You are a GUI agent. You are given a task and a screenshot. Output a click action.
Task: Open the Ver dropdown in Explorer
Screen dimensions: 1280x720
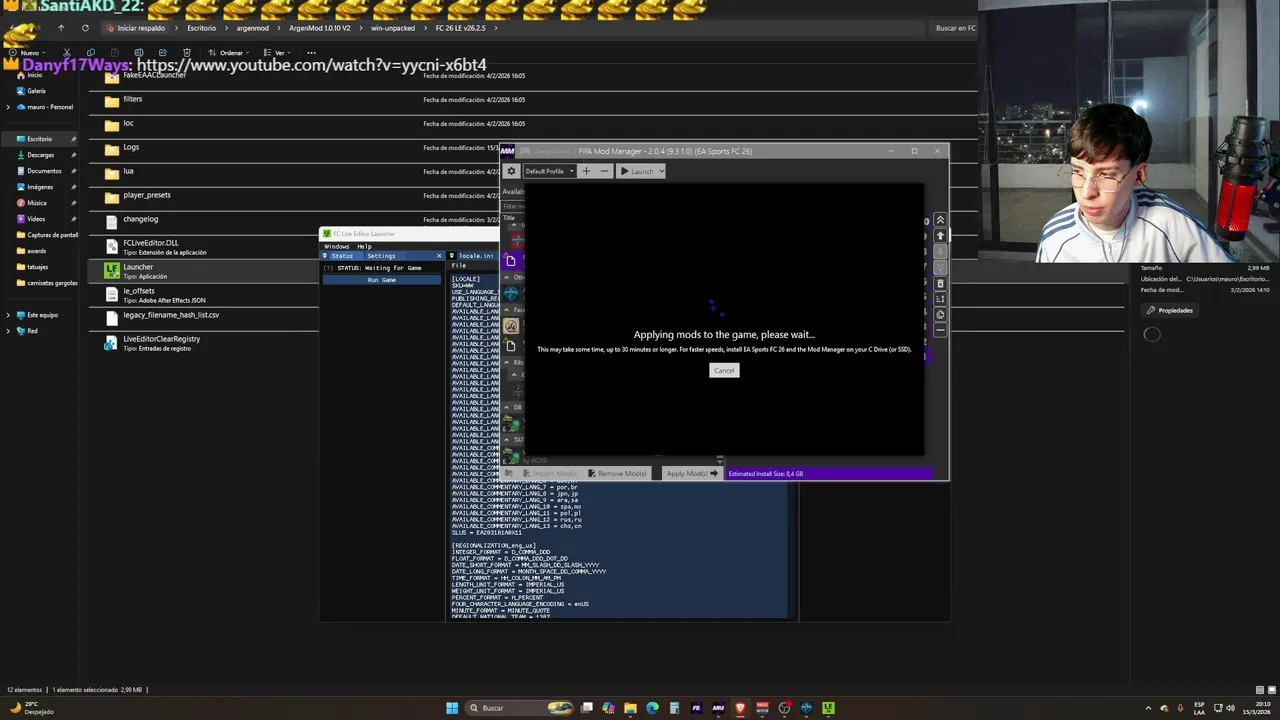pos(278,53)
